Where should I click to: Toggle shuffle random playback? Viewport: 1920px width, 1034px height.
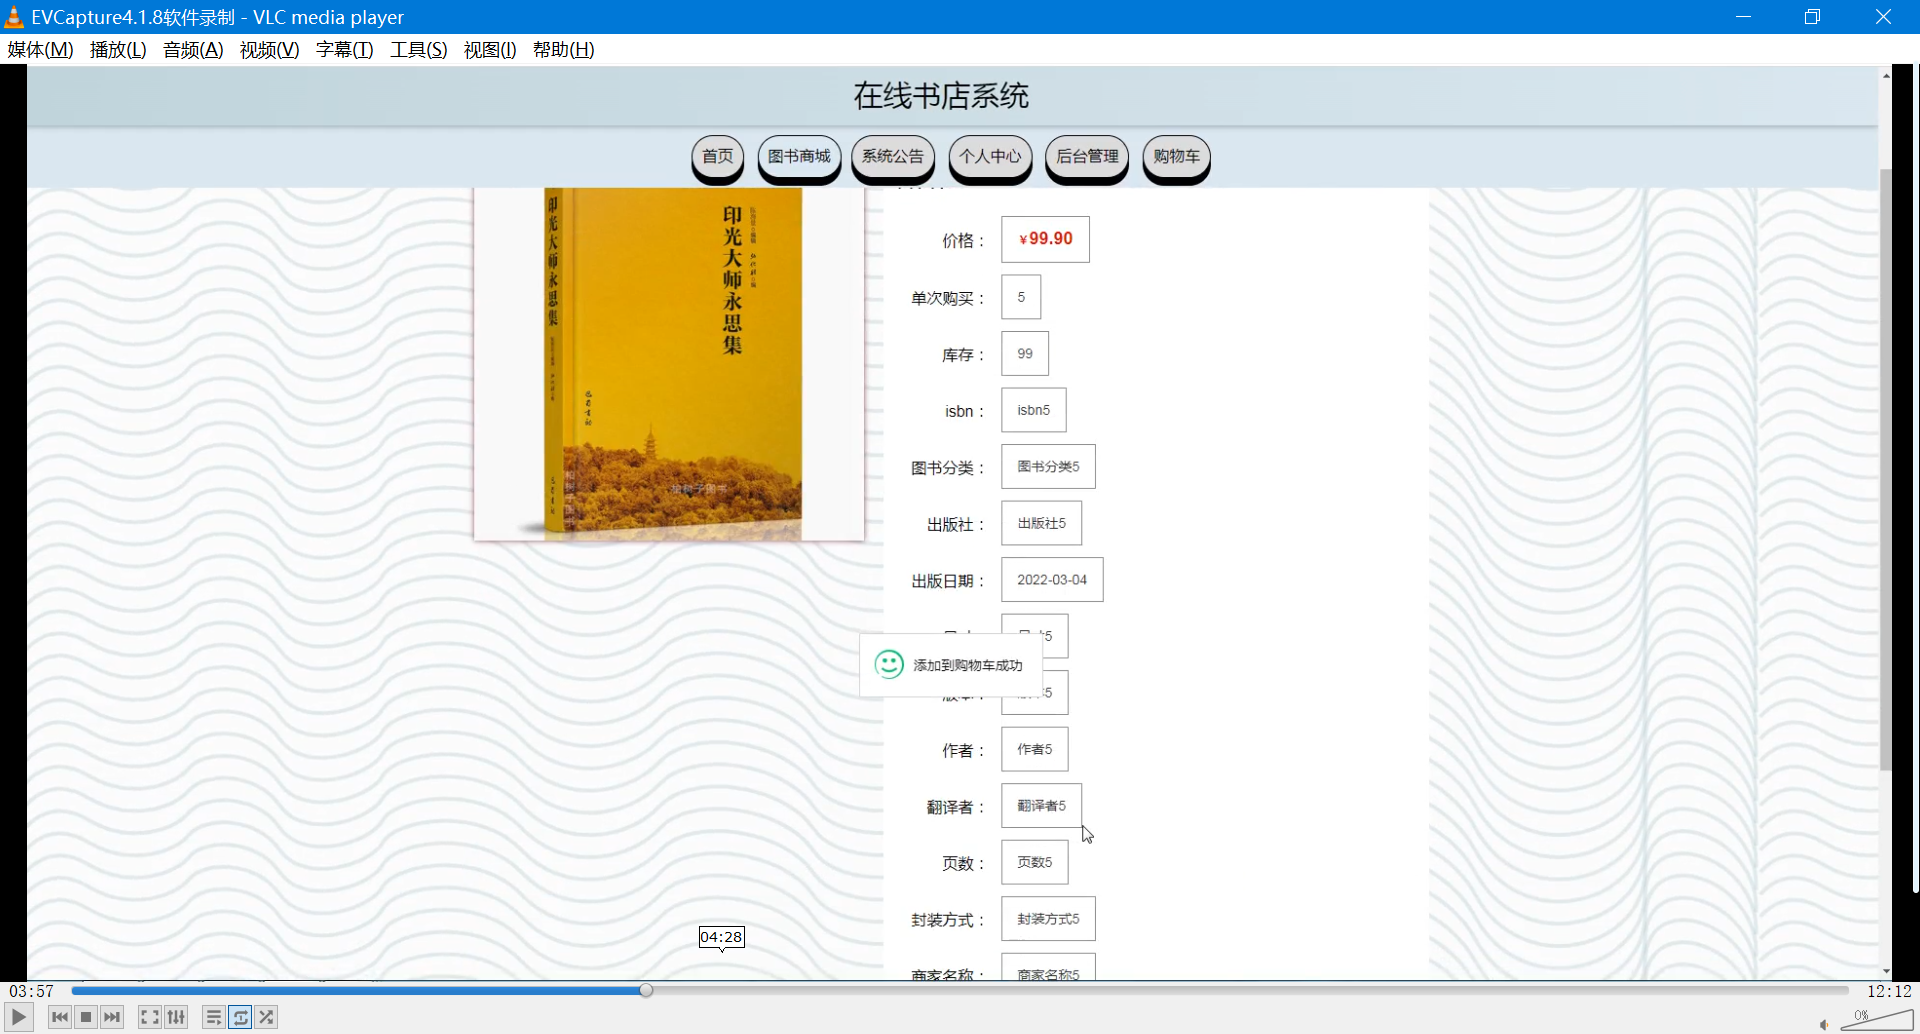pyautogui.click(x=266, y=1017)
